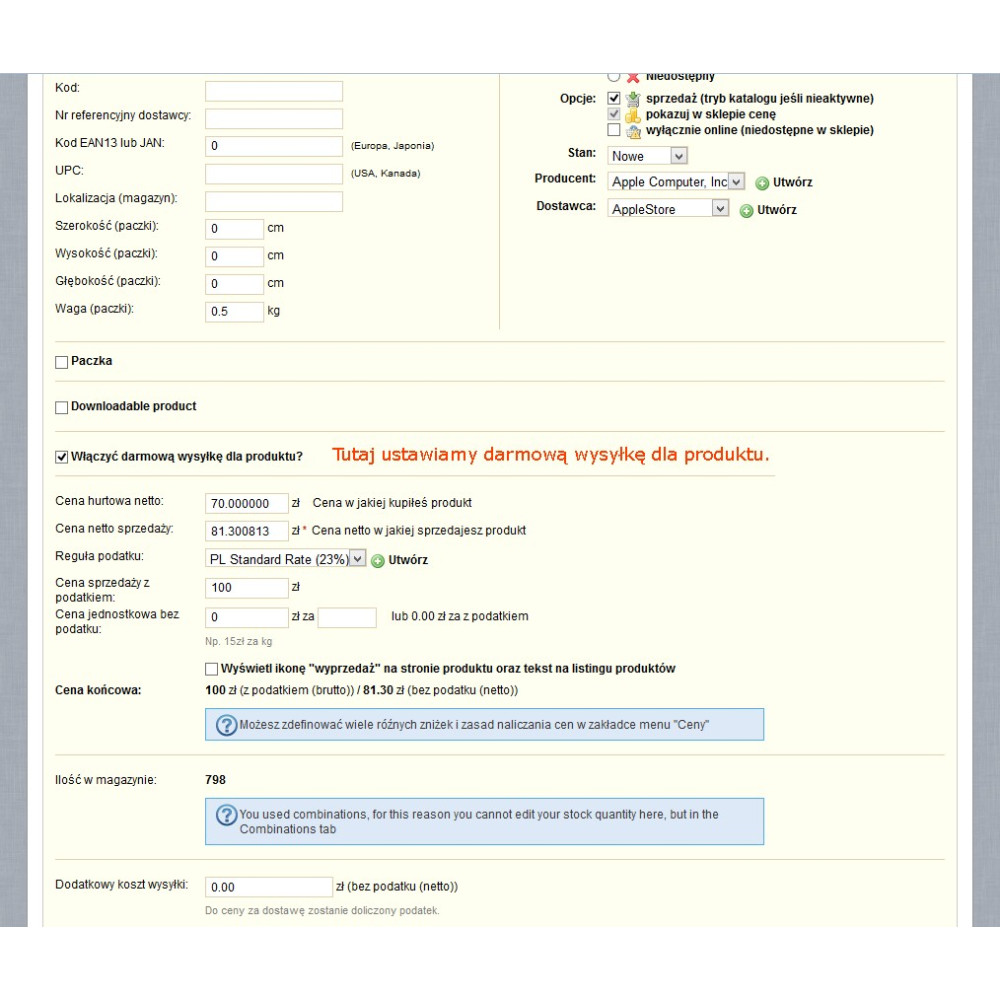Enable the Wyświetl ikonę "wyprzedaż" checkbox
Screen dimensions: 1000x1000
tap(211, 669)
